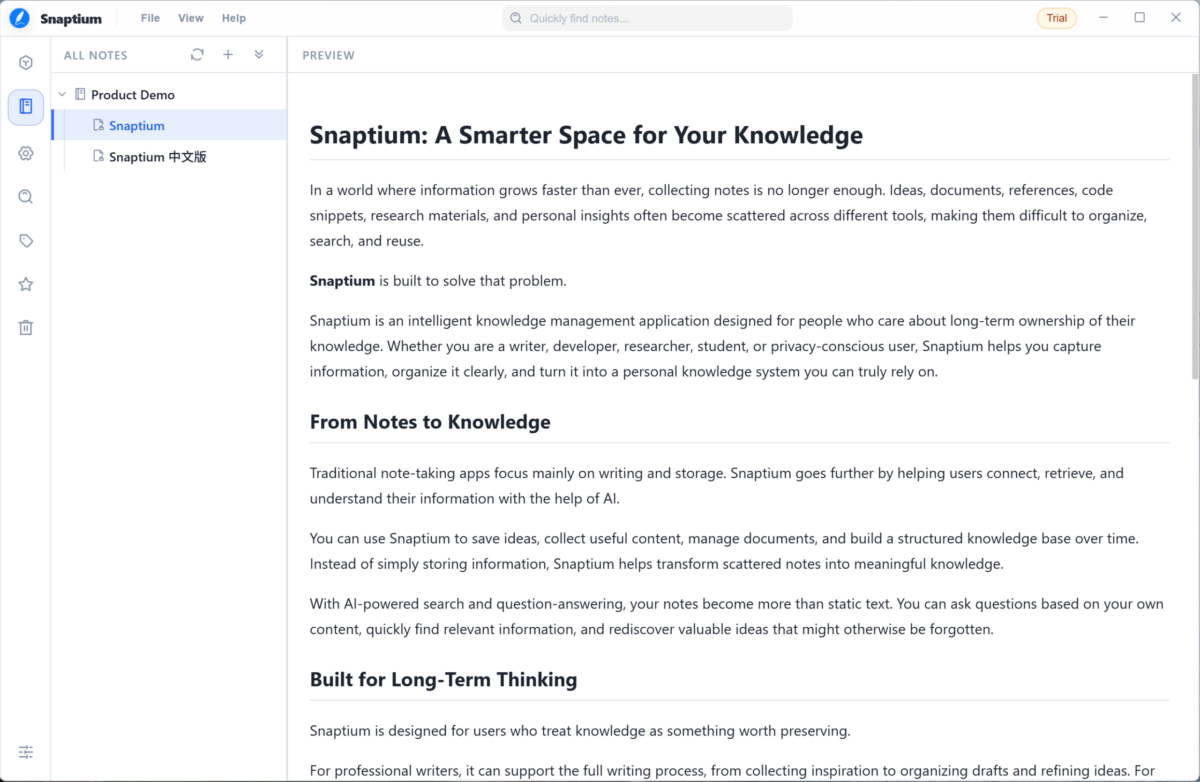This screenshot has height=782, width=1200.
Task: Click the ALL NOTES panel header
Action: point(96,55)
